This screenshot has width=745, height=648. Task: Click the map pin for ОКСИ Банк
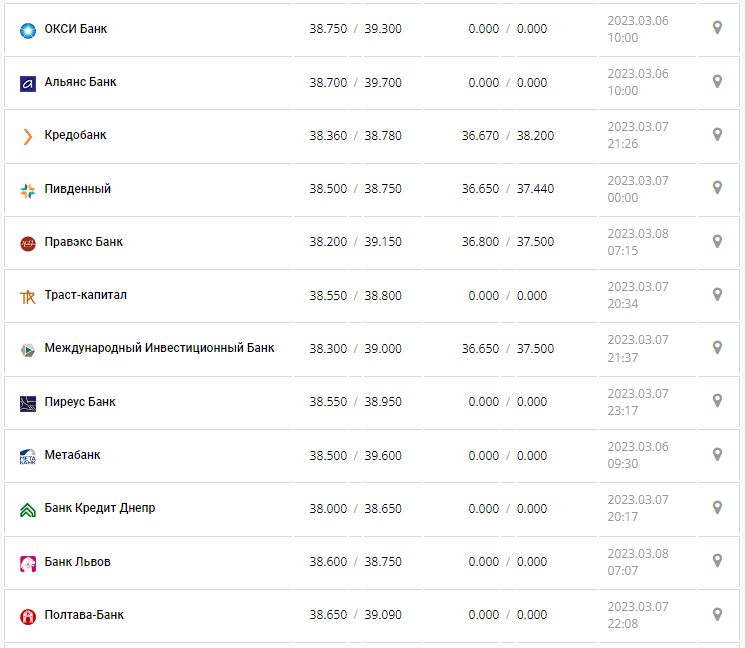(x=717, y=28)
